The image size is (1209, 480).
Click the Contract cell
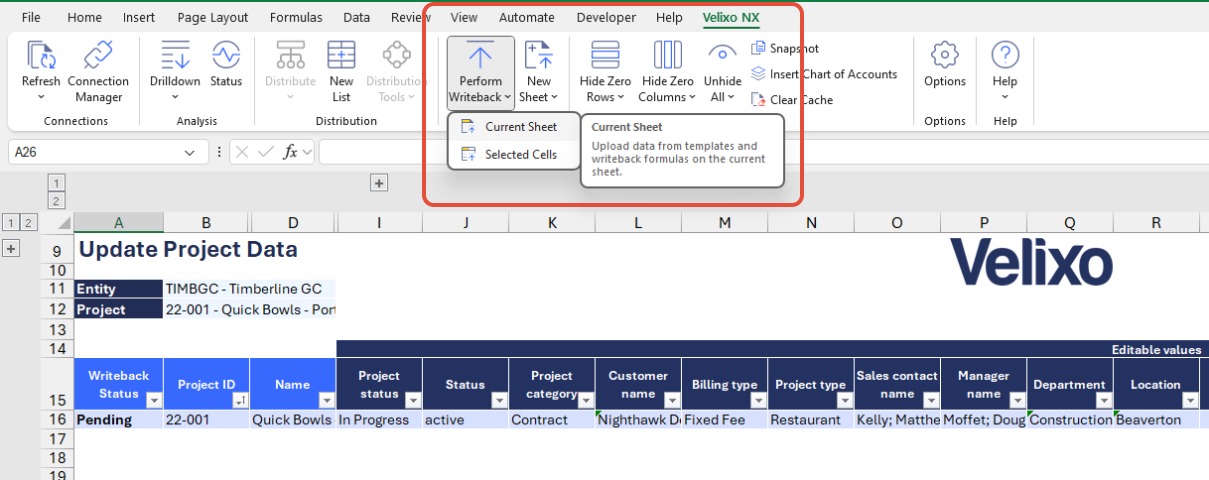pyautogui.click(x=552, y=420)
